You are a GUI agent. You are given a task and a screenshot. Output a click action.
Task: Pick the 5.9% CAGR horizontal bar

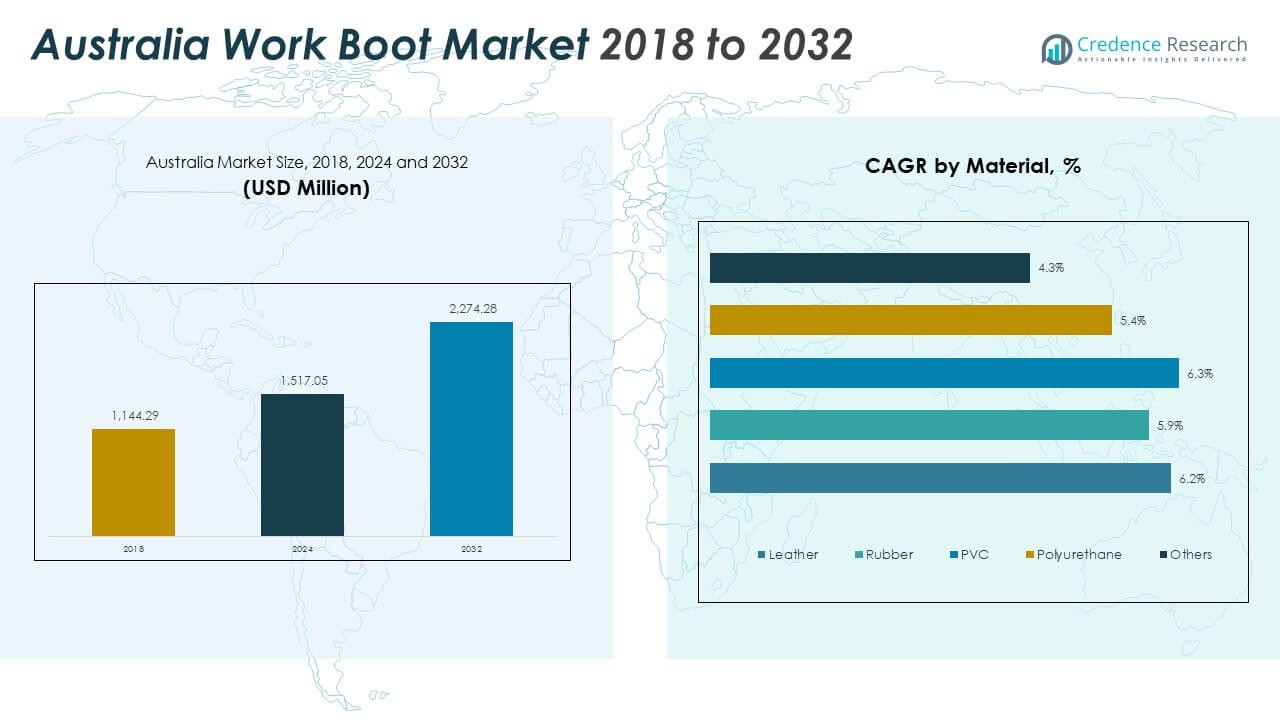tap(929, 425)
